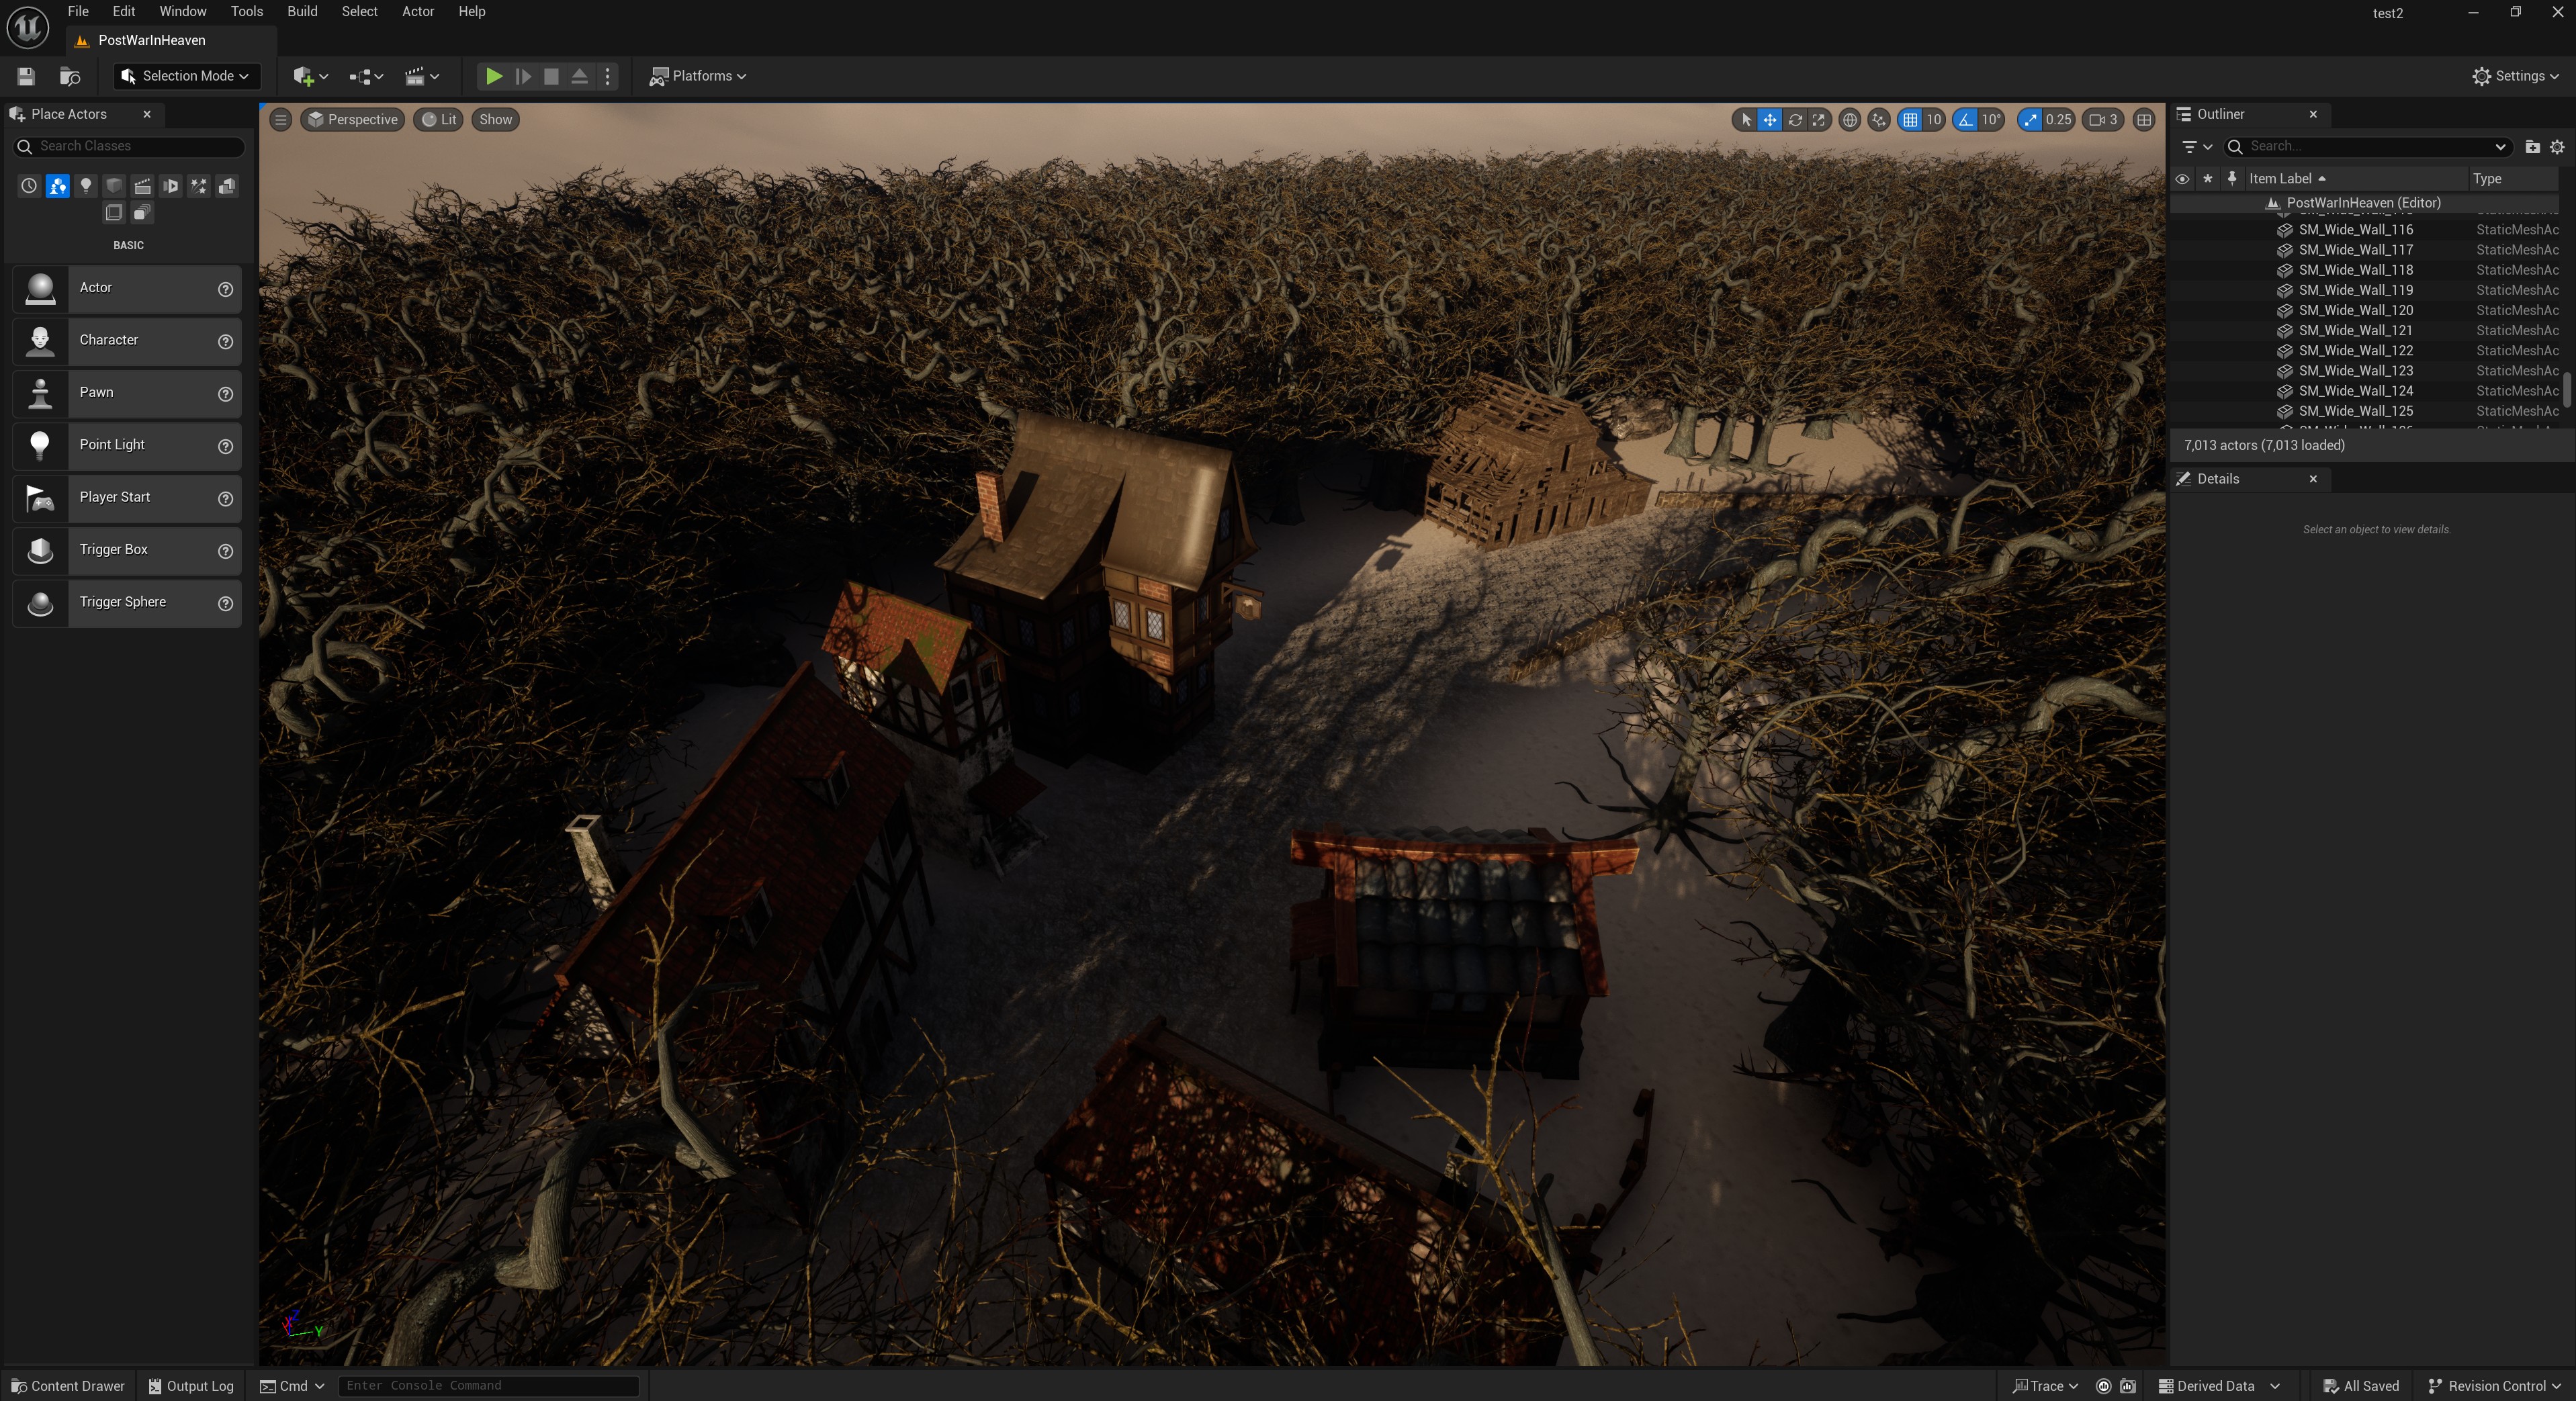Select SM_Wide_Wall_120 in the Outliner
2576x1401 pixels.
click(x=2355, y=310)
